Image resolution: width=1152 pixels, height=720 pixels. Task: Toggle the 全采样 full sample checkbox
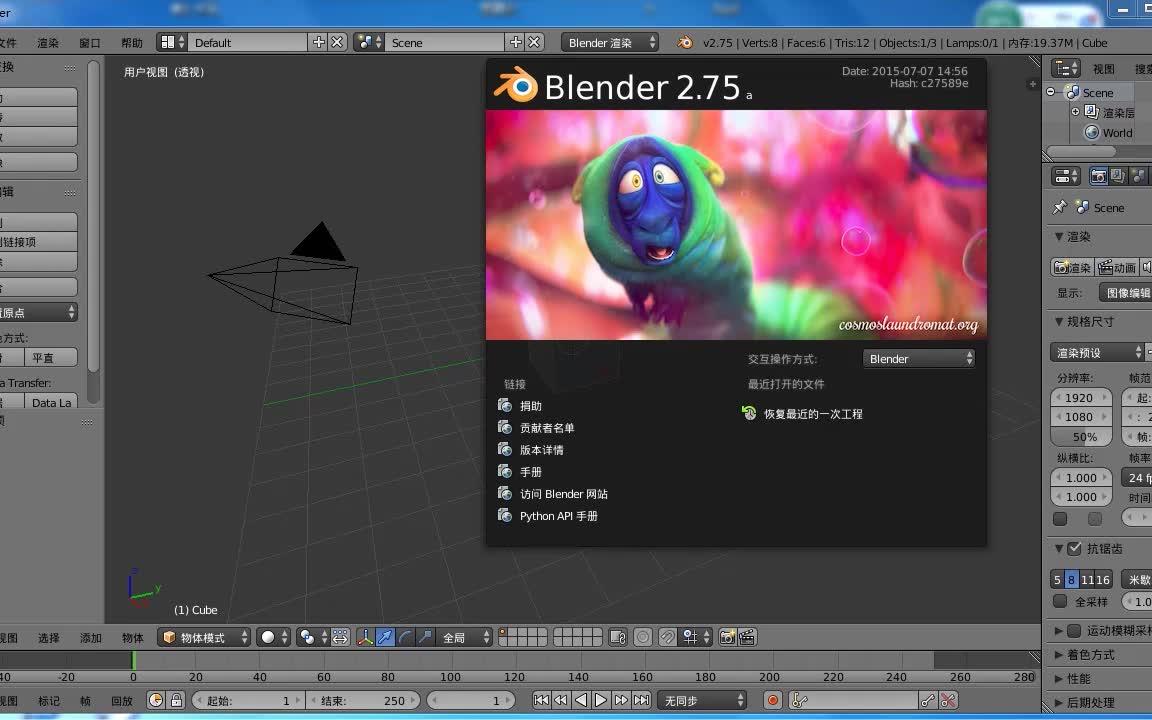[x=1061, y=601]
